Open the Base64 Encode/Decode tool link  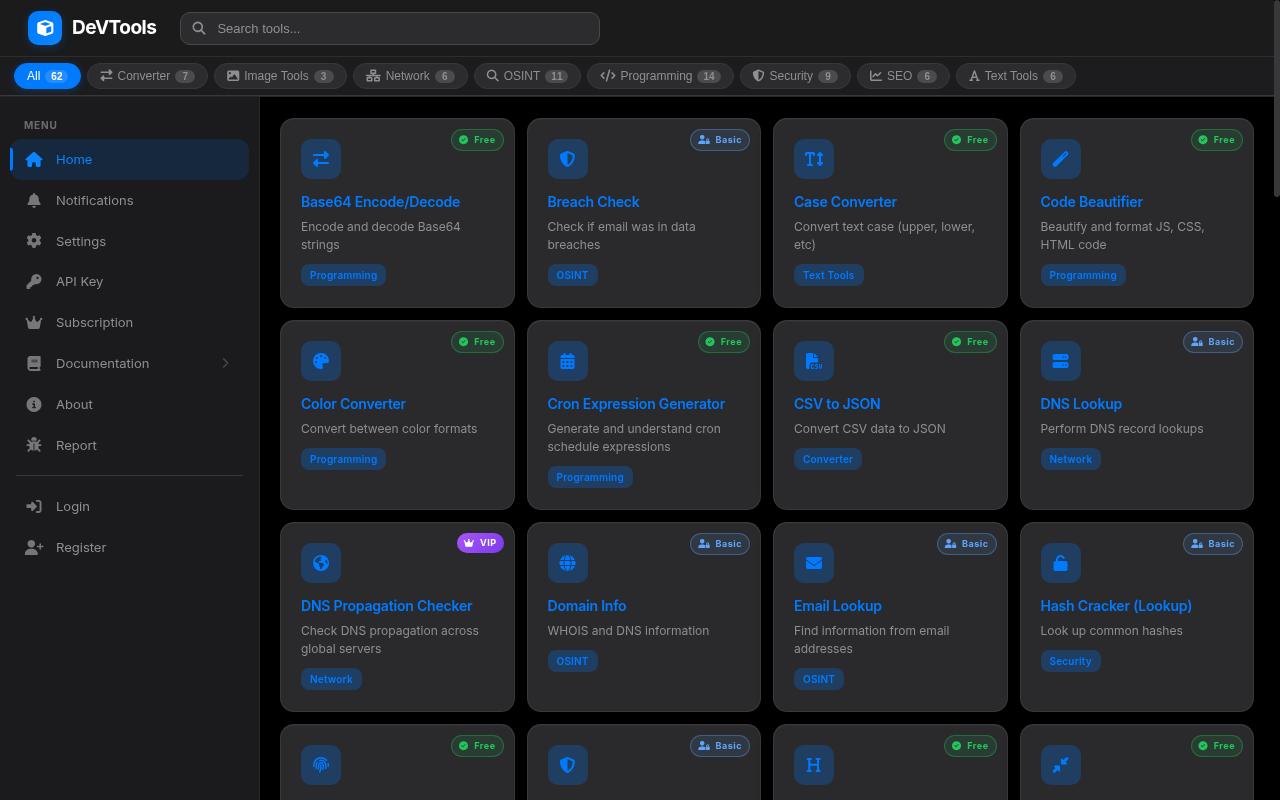pos(380,202)
